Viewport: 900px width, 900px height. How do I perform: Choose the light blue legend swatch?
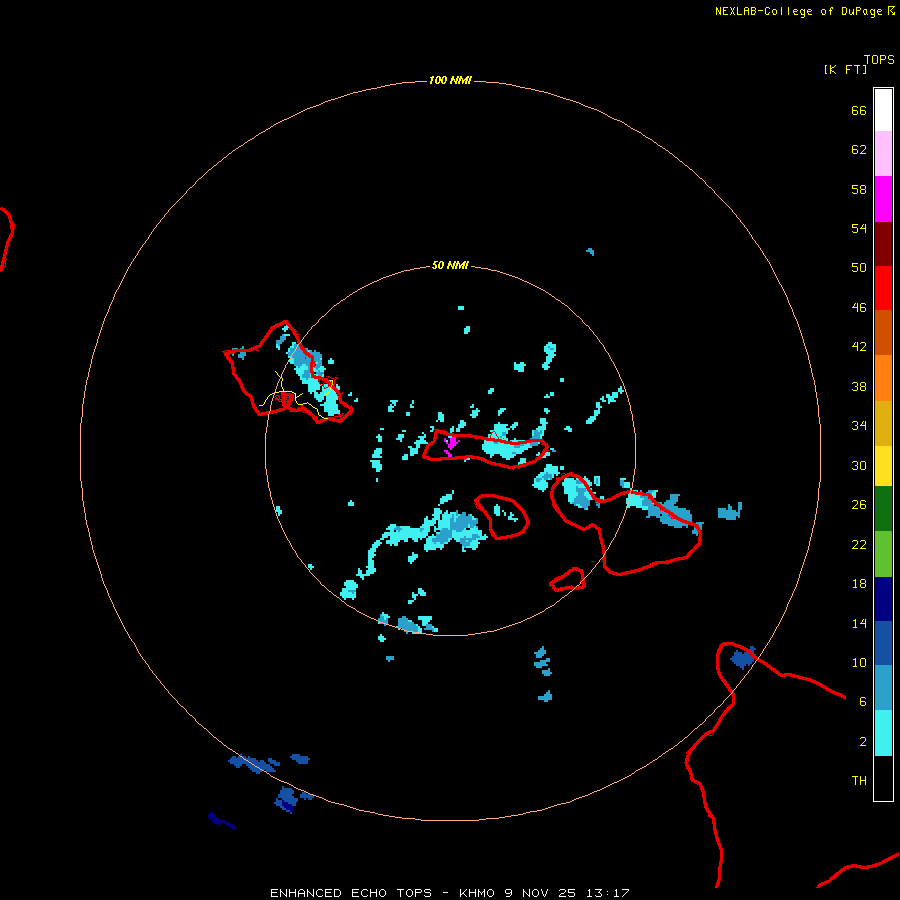[x=883, y=688]
